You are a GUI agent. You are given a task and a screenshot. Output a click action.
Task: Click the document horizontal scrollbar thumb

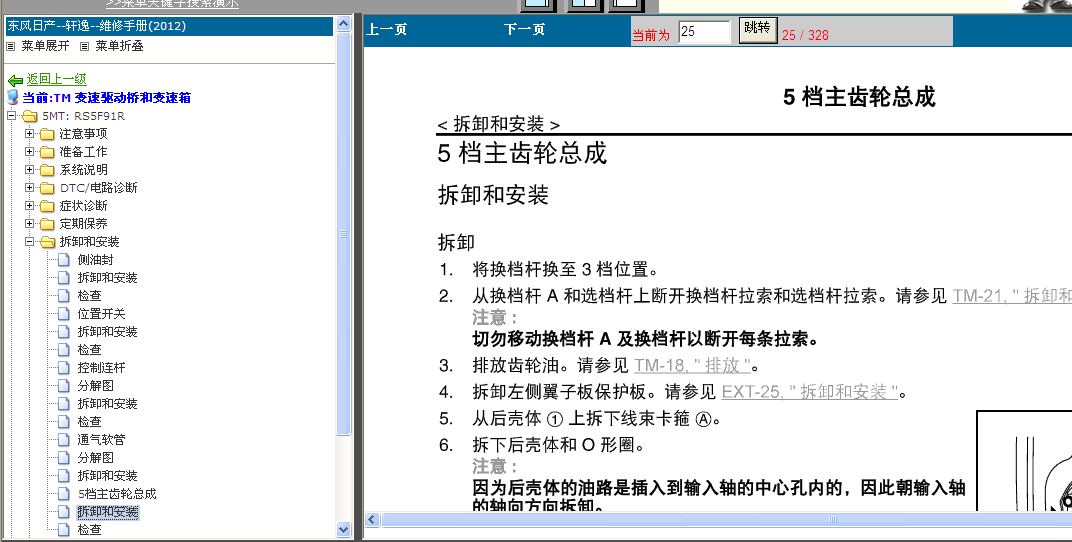tap(726, 519)
